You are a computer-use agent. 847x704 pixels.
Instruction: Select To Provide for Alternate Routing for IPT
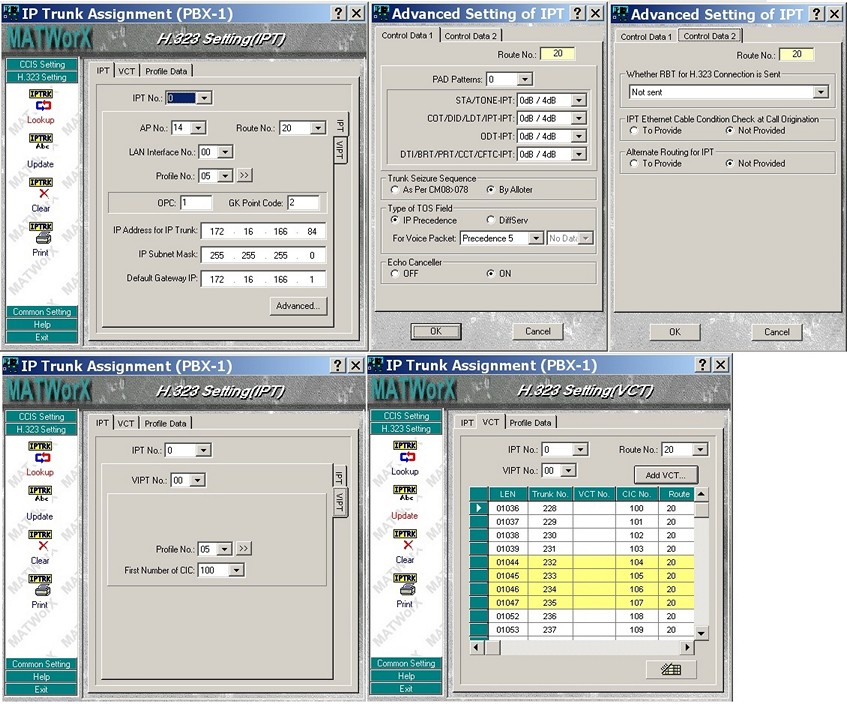point(634,163)
